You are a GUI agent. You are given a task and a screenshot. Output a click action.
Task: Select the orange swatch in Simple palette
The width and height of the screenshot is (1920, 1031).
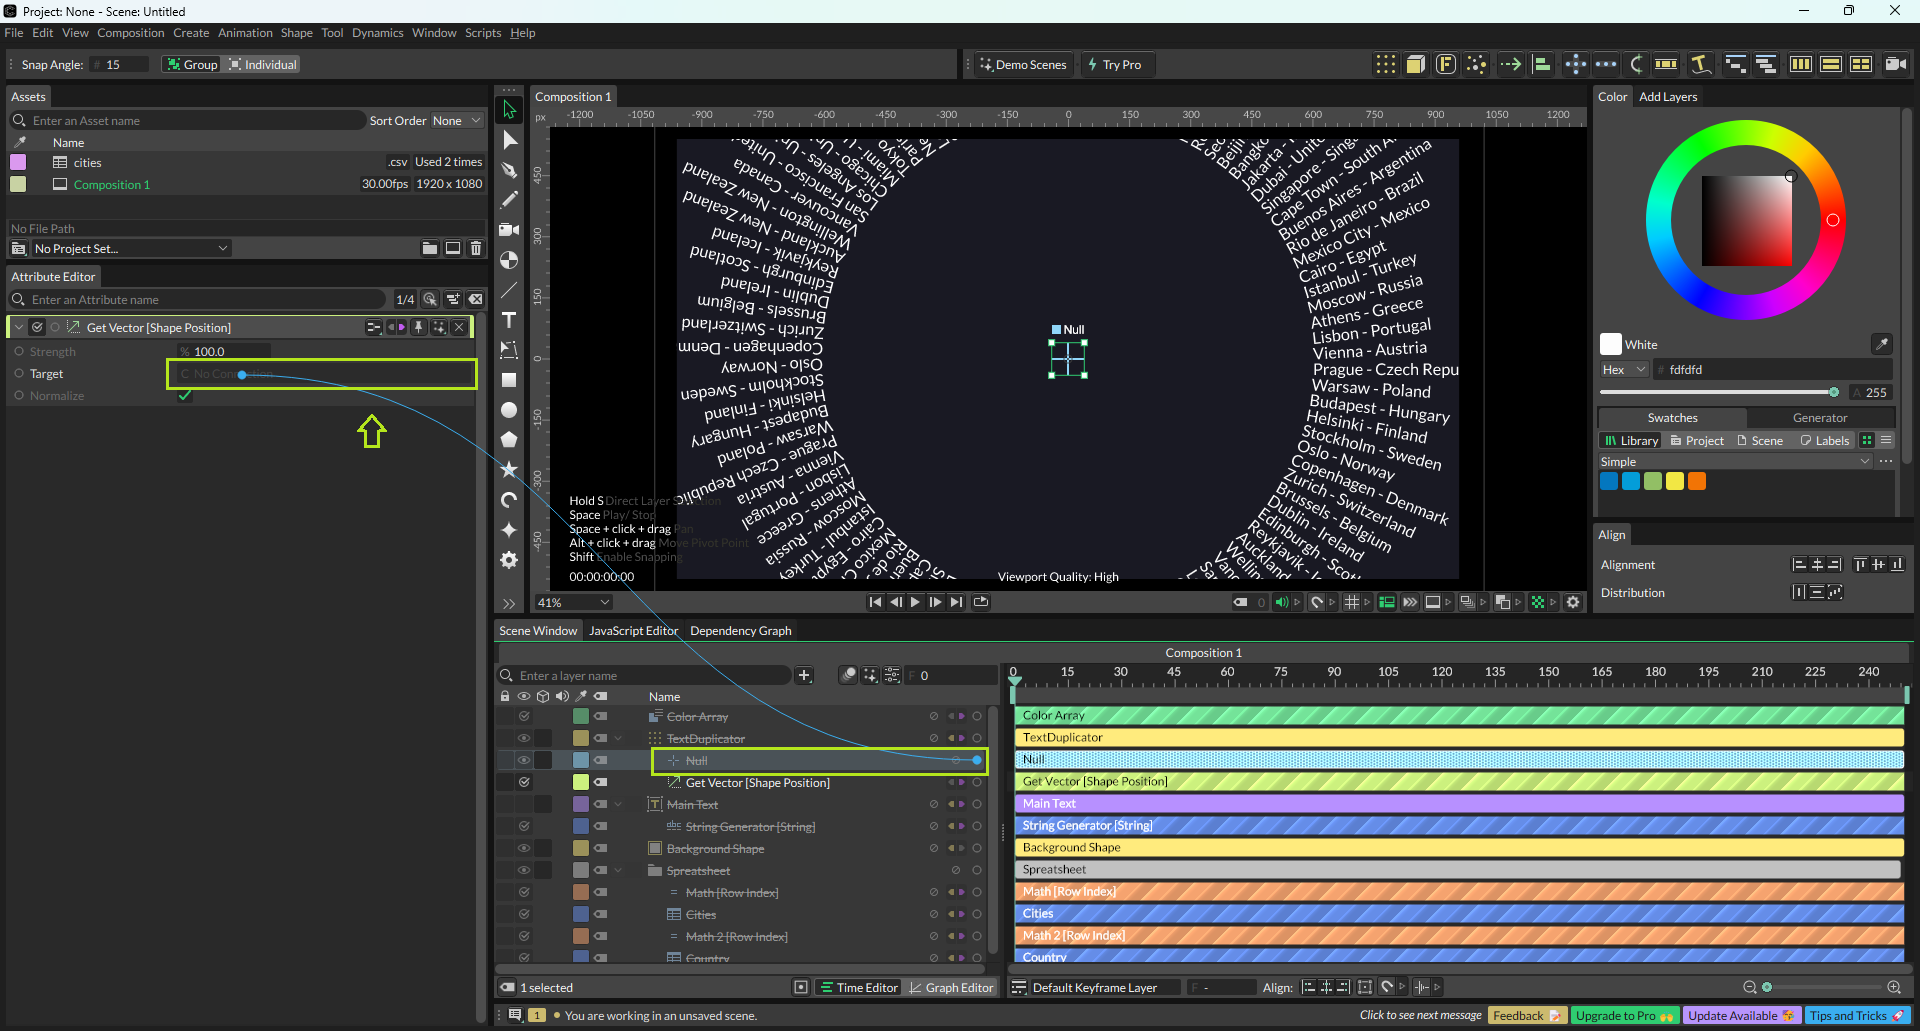[x=1697, y=482]
